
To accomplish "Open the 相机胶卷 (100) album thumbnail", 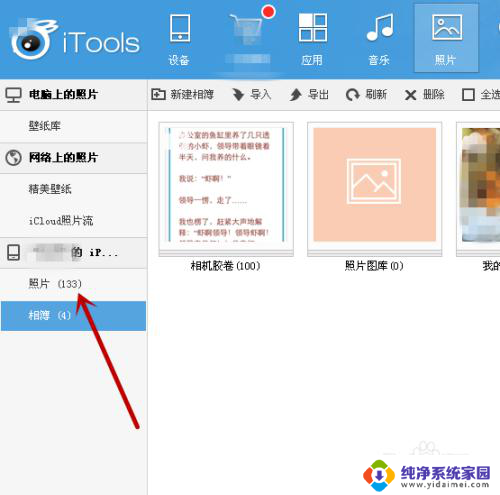I will (x=226, y=189).
